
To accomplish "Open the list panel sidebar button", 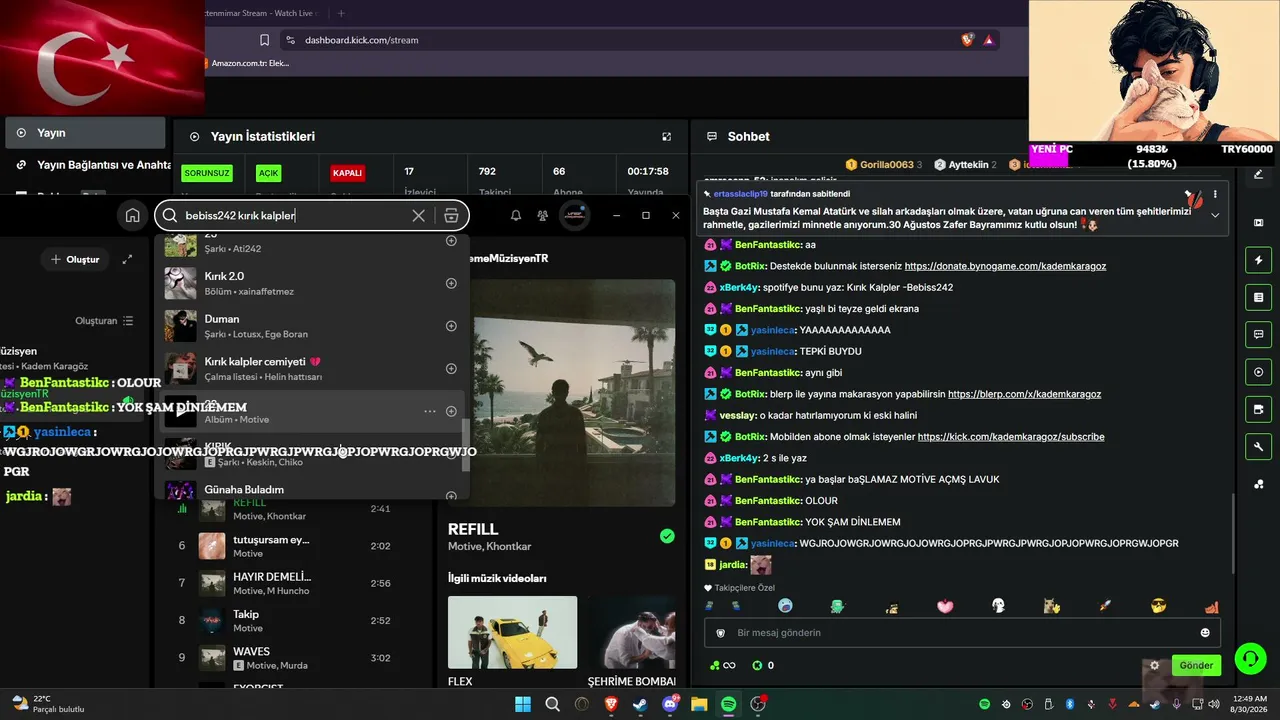I will coord(1258,298).
